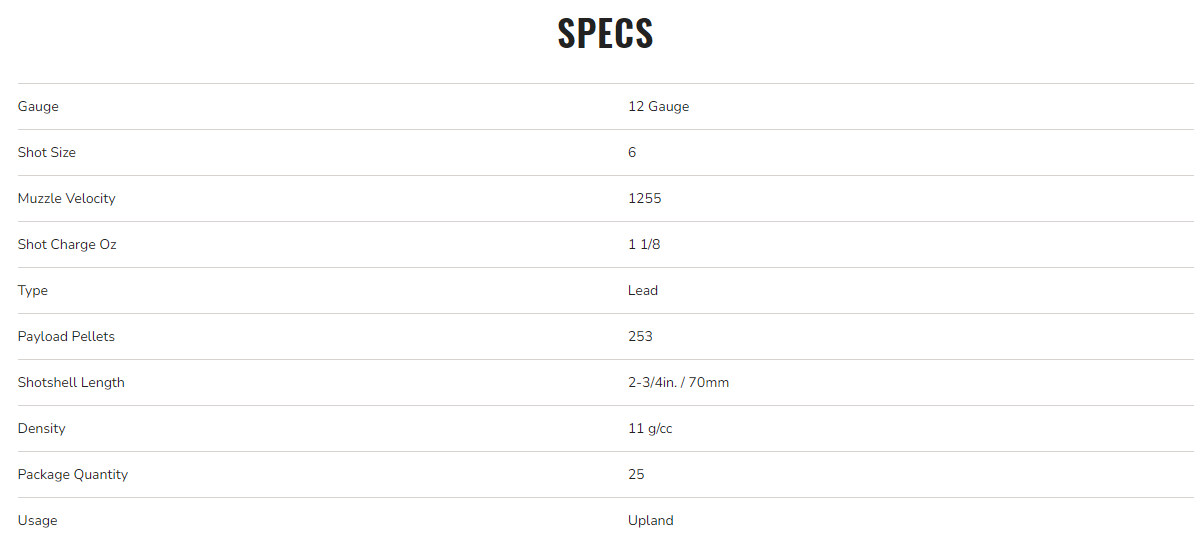Select the Upland usage value
Screen dimensions: 1202x541
pyautogui.click(x=650, y=521)
